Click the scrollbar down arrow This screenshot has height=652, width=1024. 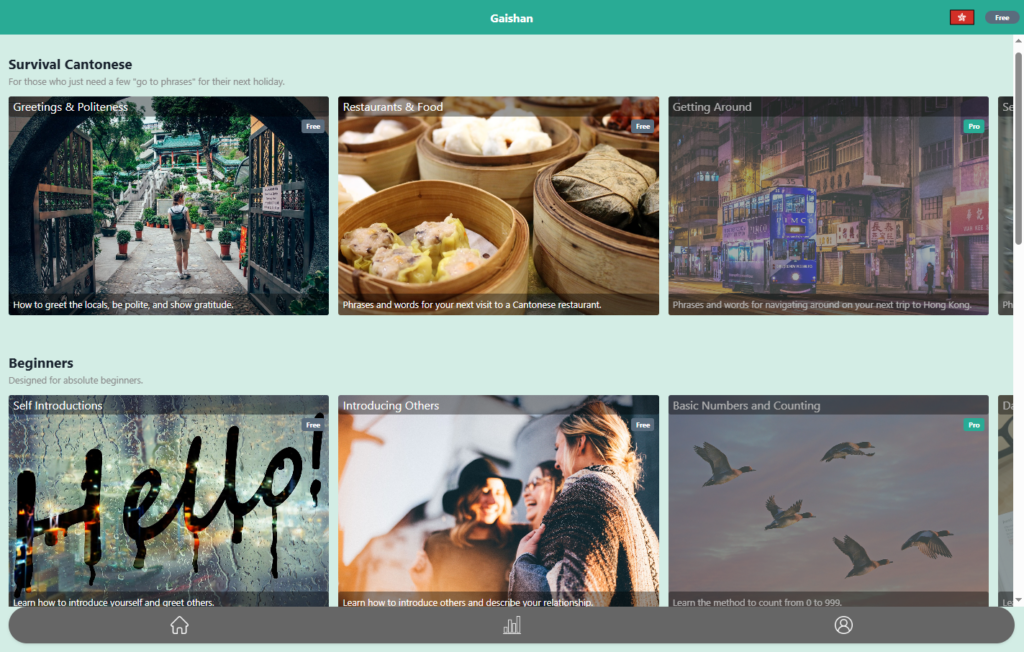pyautogui.click(x=1018, y=600)
